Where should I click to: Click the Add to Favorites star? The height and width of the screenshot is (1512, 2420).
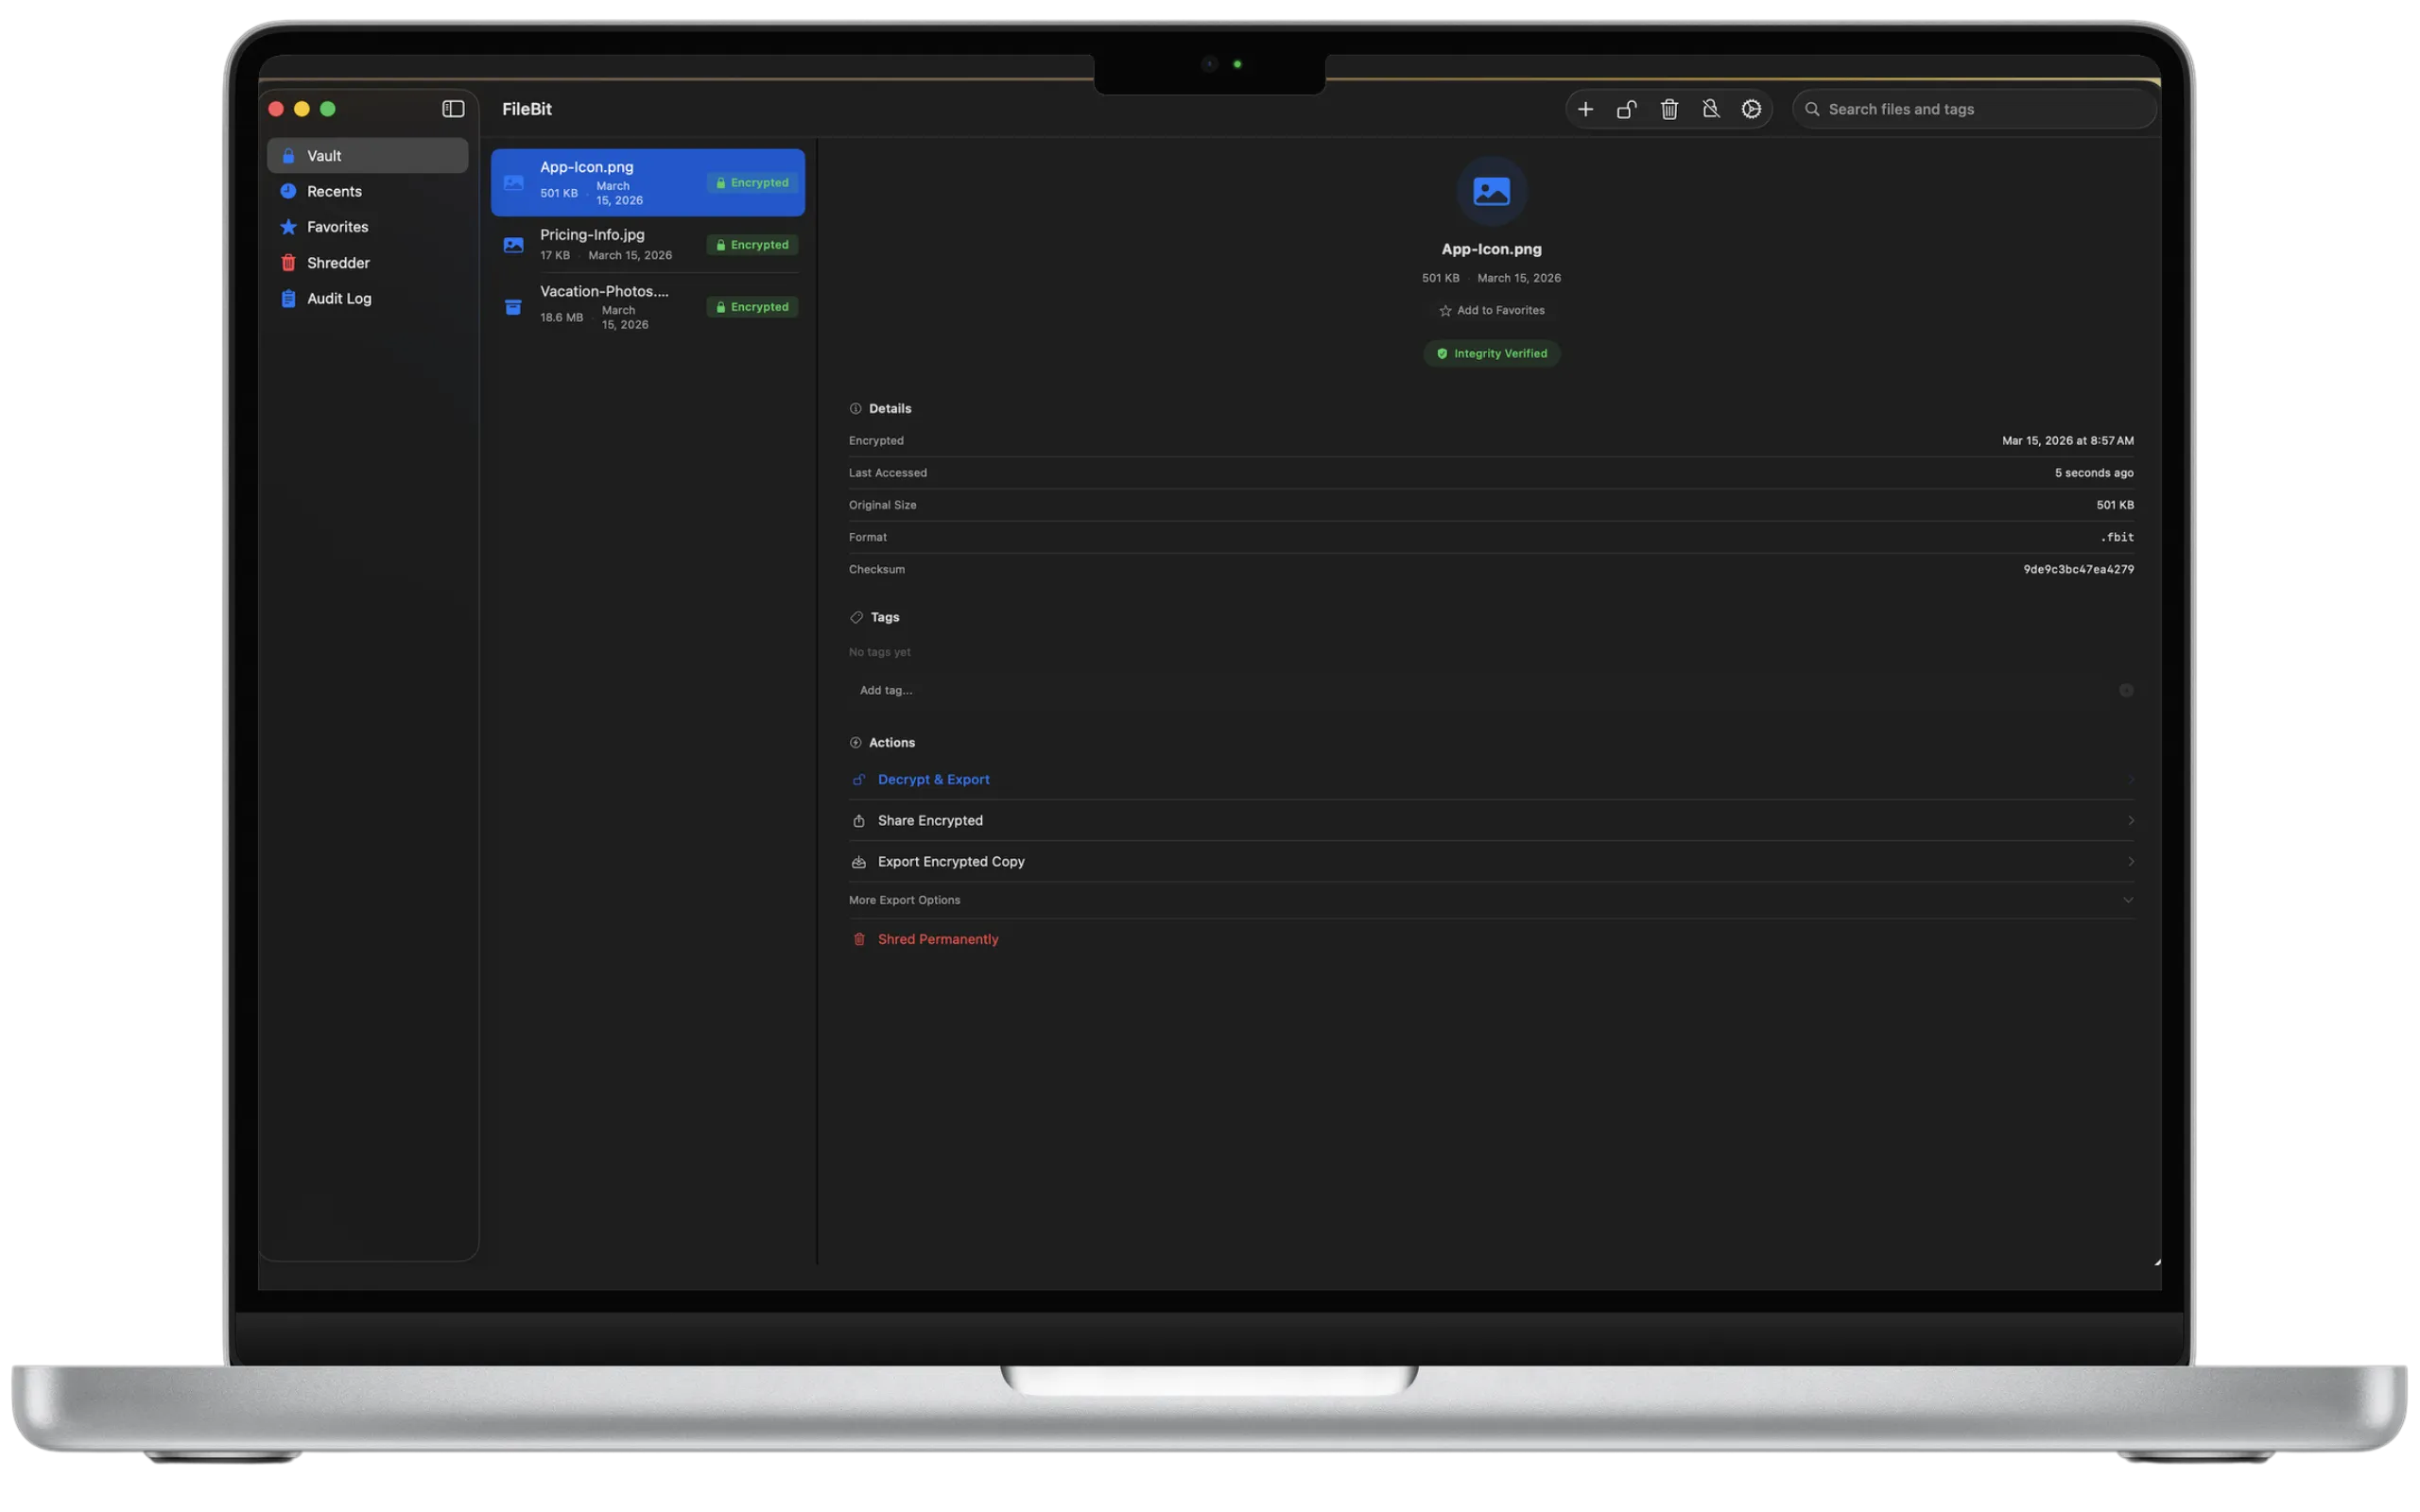tap(1491, 310)
